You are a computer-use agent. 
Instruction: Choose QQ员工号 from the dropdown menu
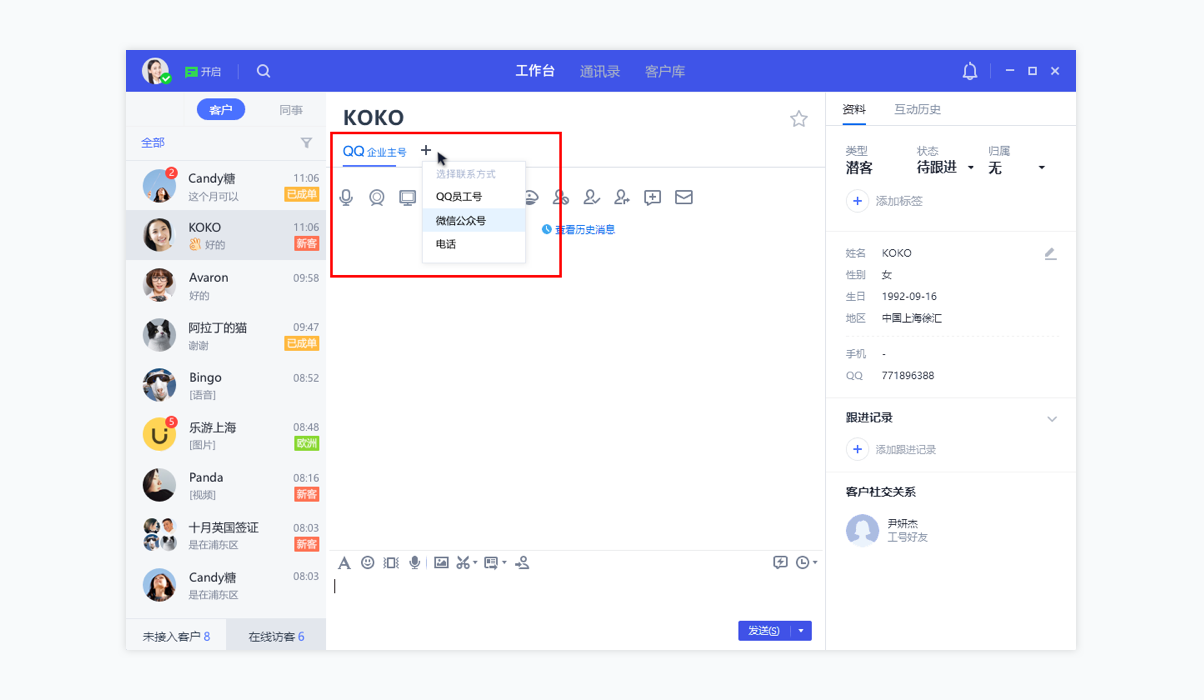pyautogui.click(x=474, y=197)
